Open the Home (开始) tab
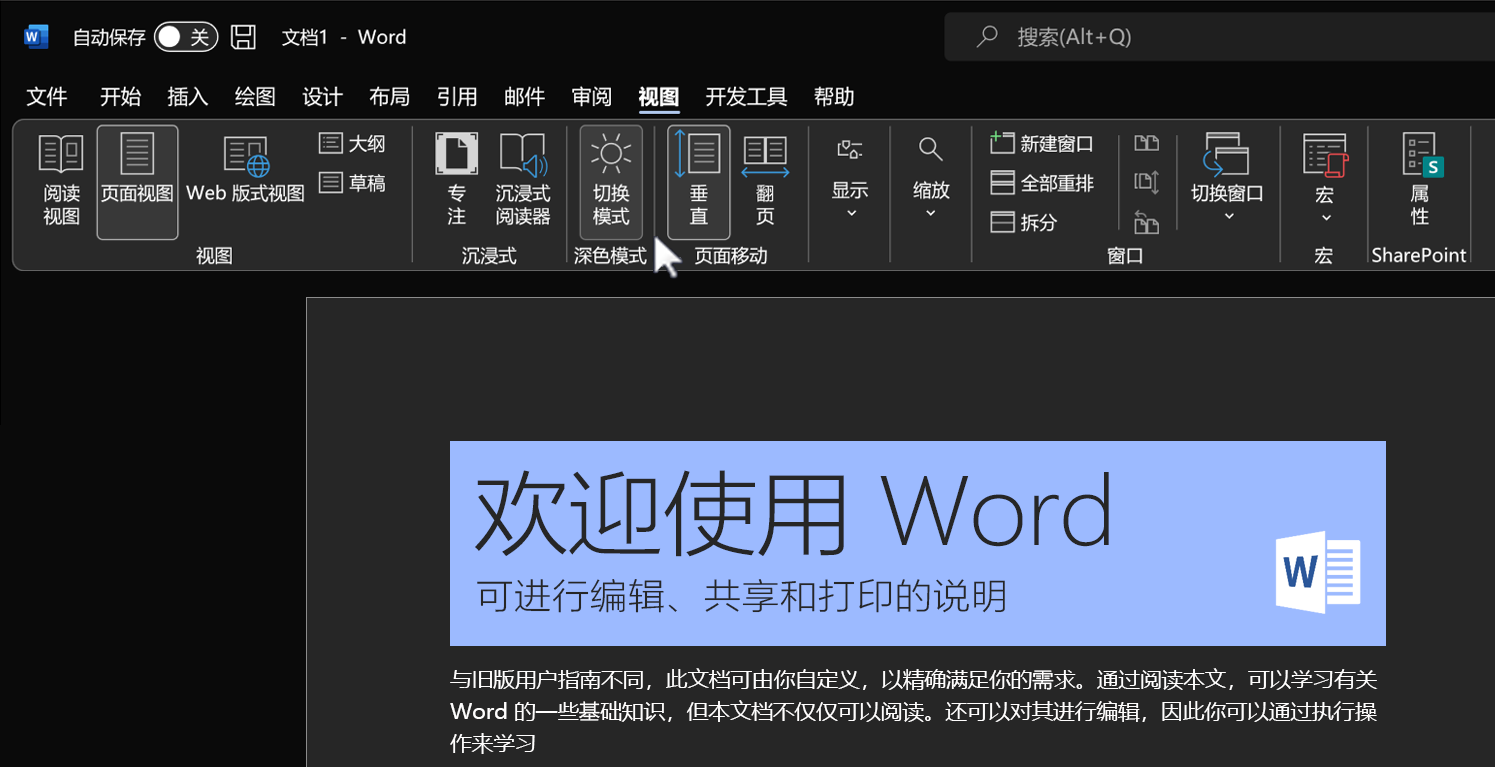This screenshot has width=1495, height=767. [x=120, y=97]
